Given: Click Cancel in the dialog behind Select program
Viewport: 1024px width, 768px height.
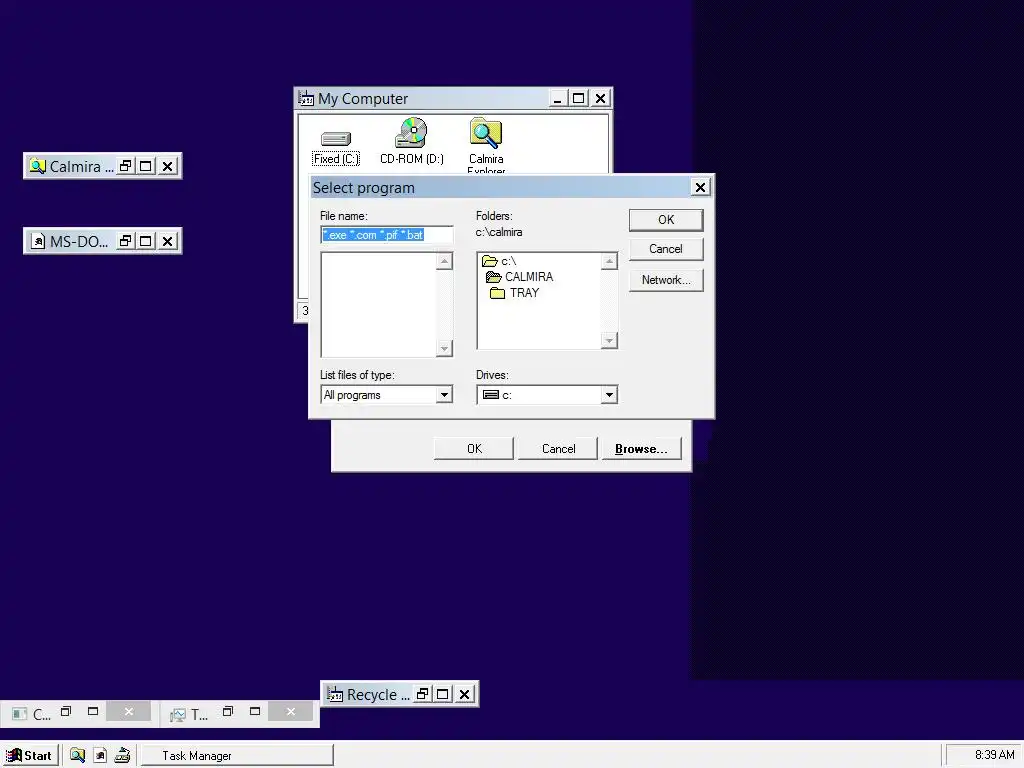Looking at the screenshot, I should click(x=558, y=449).
